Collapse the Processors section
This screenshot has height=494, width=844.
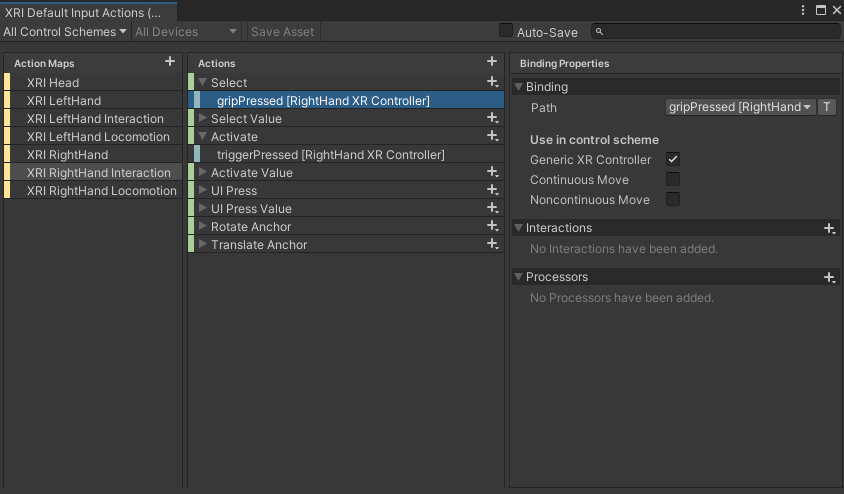coord(518,277)
